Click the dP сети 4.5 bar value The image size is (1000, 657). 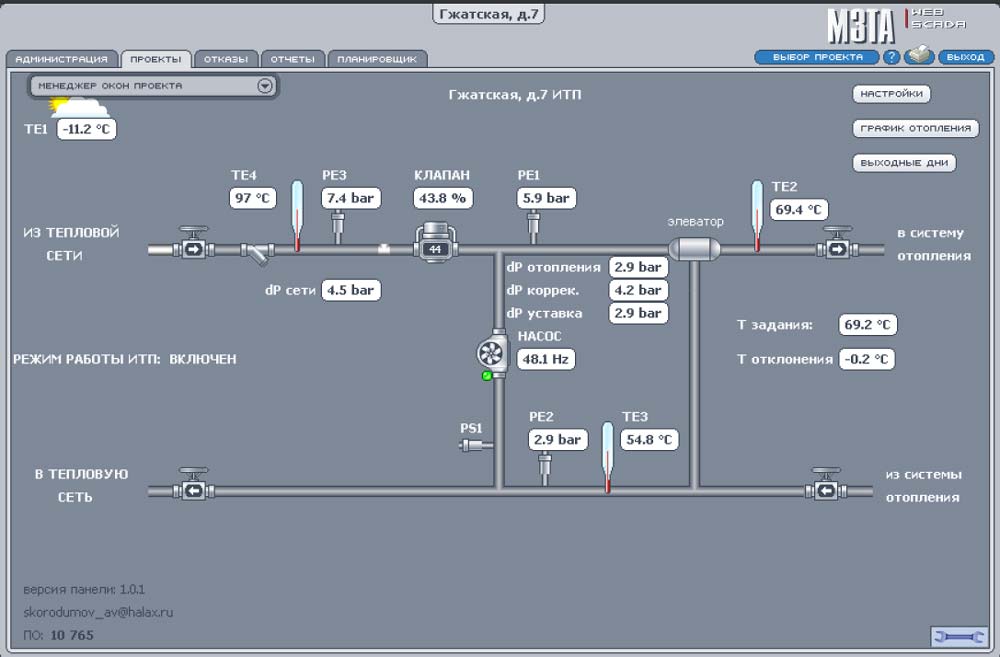(x=351, y=290)
